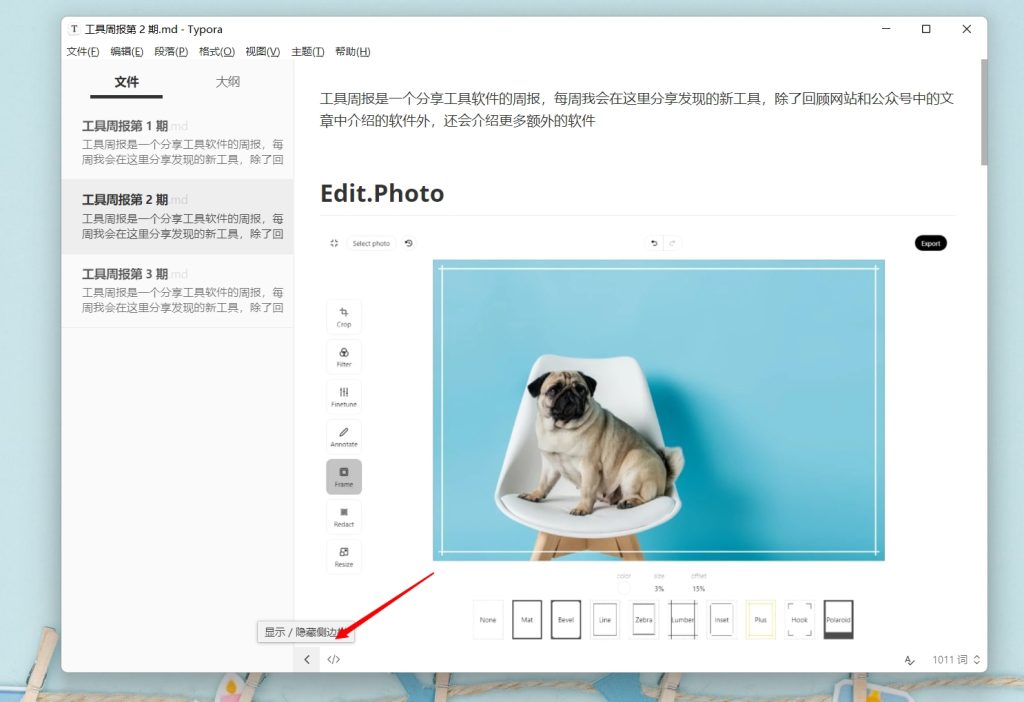Click the document's vertical scrollbar thumb
Screen dimensions: 1024x702
coord(984,112)
